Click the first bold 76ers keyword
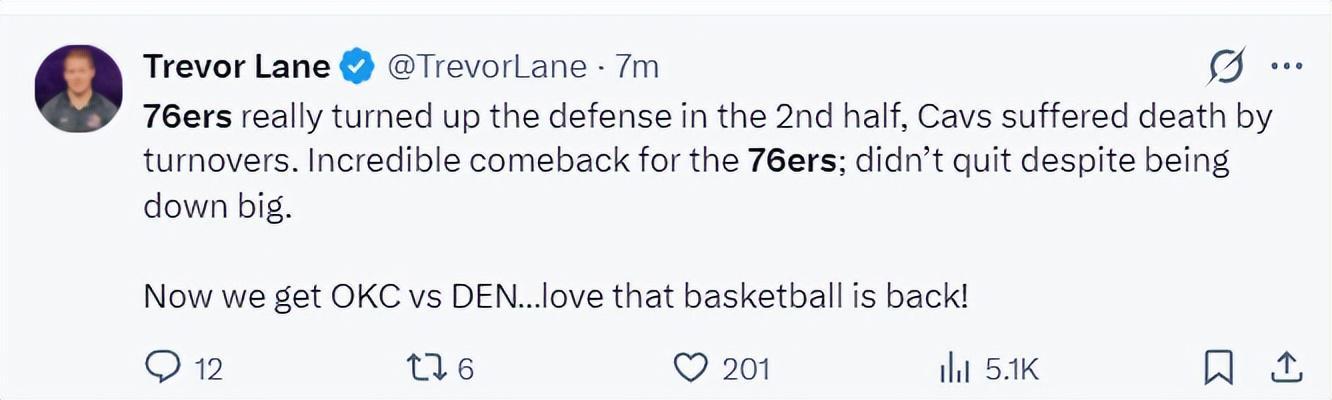1332x400 pixels. coord(188,118)
